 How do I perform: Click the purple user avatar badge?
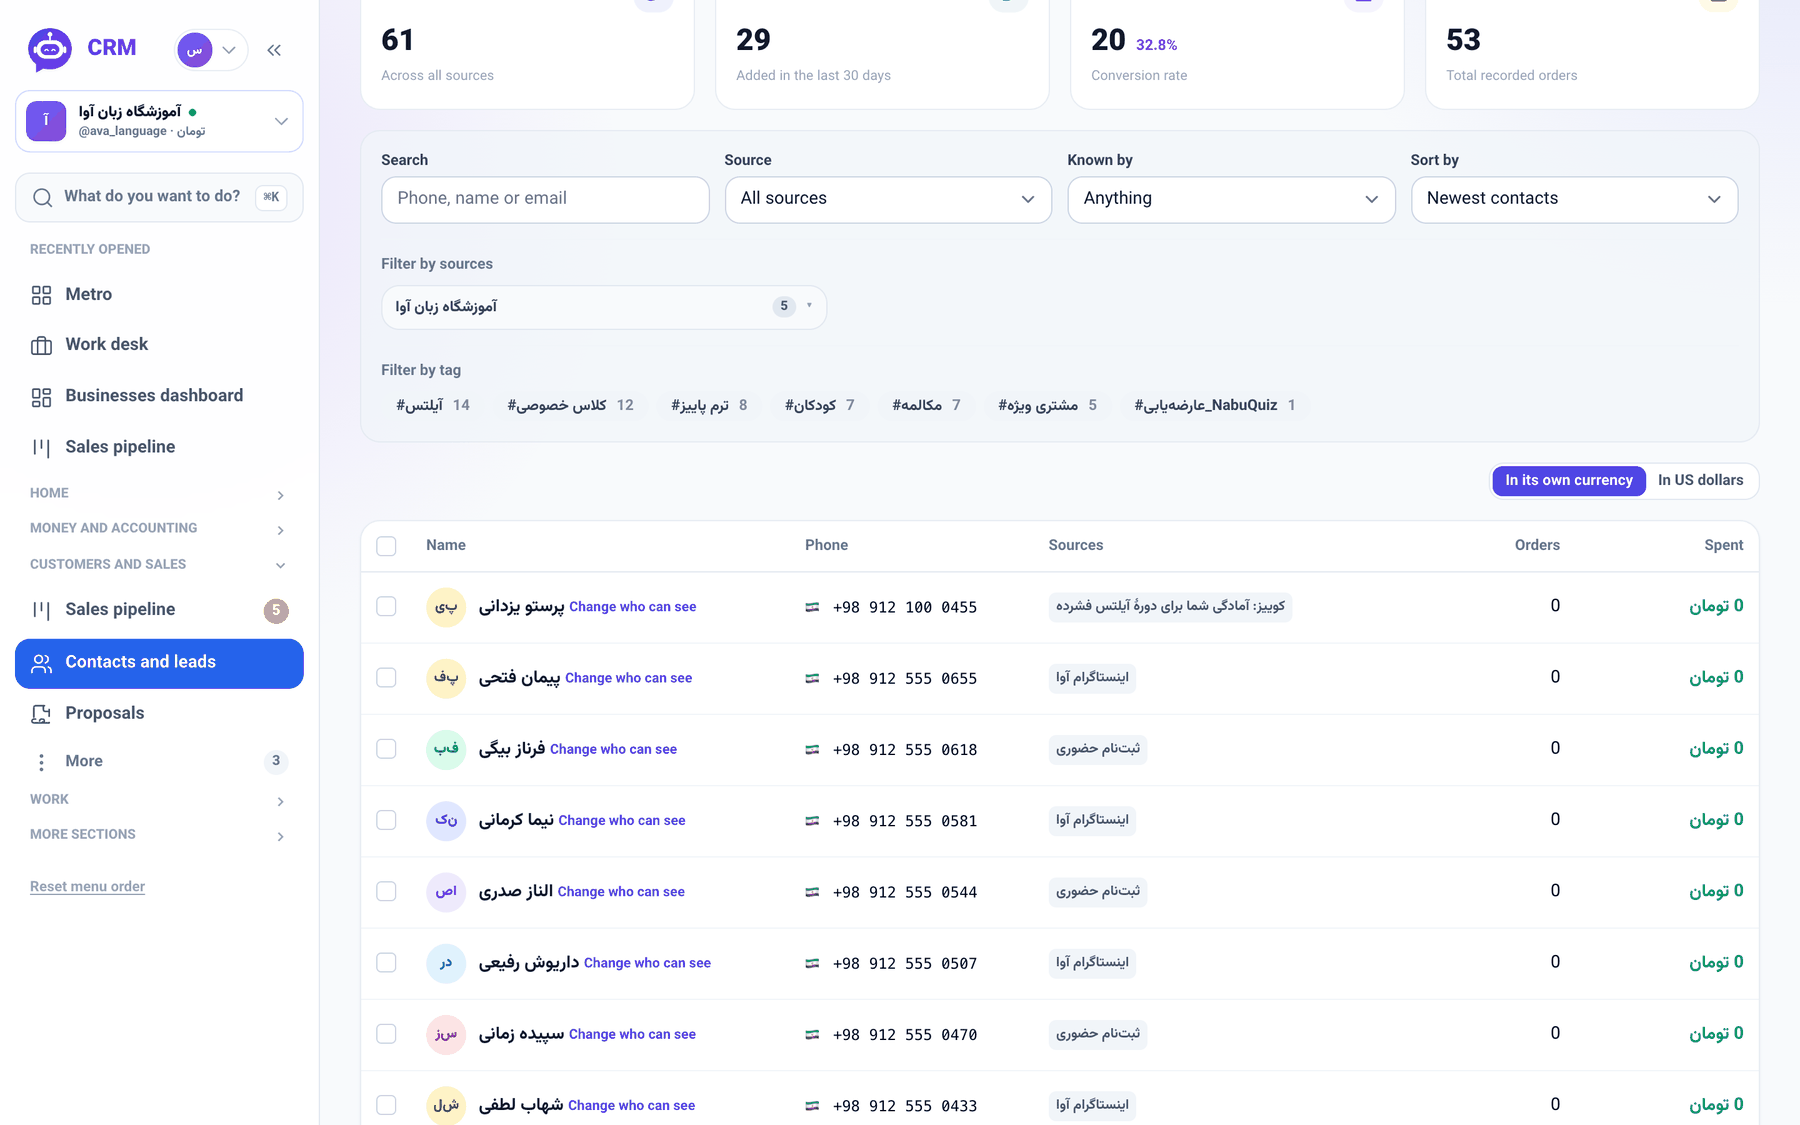pyautogui.click(x=194, y=50)
